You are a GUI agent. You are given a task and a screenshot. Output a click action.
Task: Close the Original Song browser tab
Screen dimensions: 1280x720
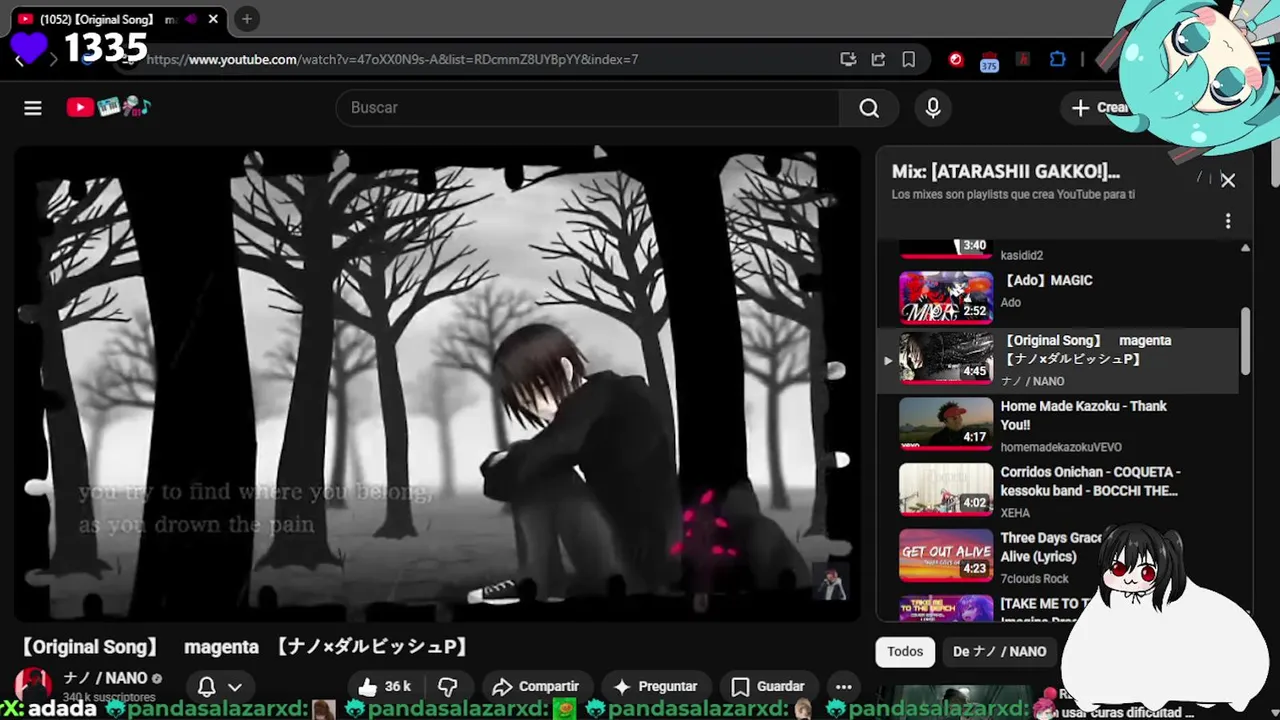click(213, 19)
